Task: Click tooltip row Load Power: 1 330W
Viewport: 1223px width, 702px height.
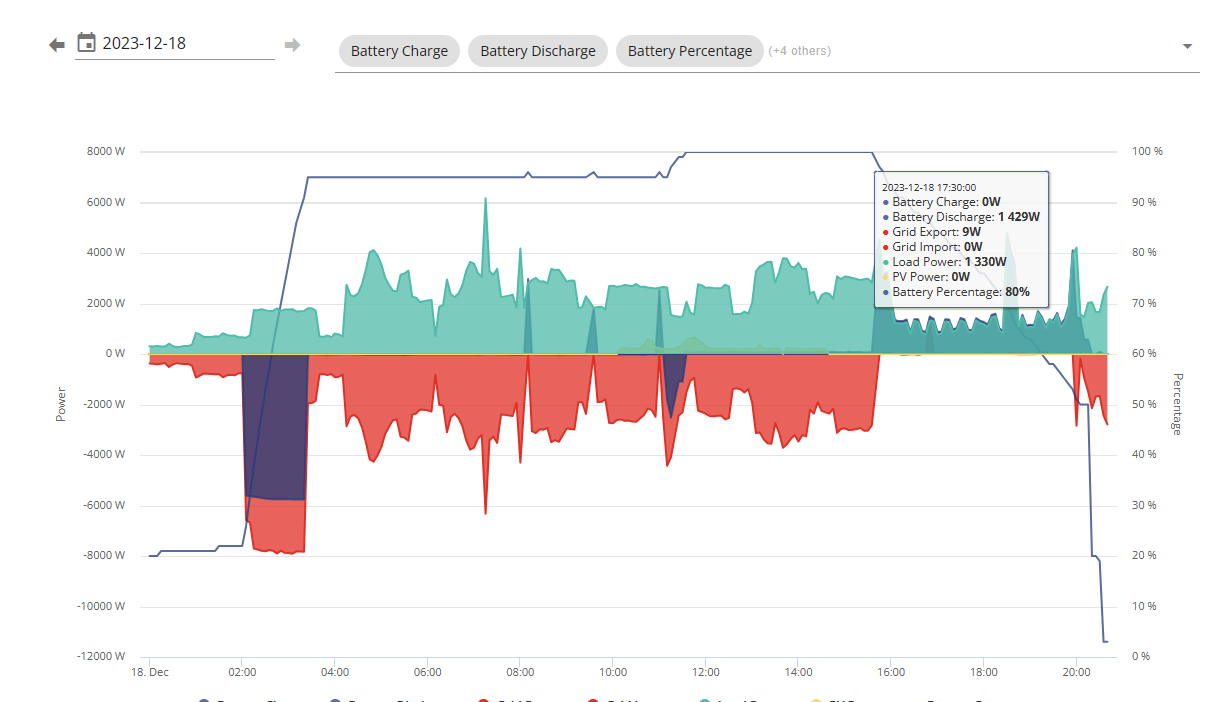Action: pos(945,262)
